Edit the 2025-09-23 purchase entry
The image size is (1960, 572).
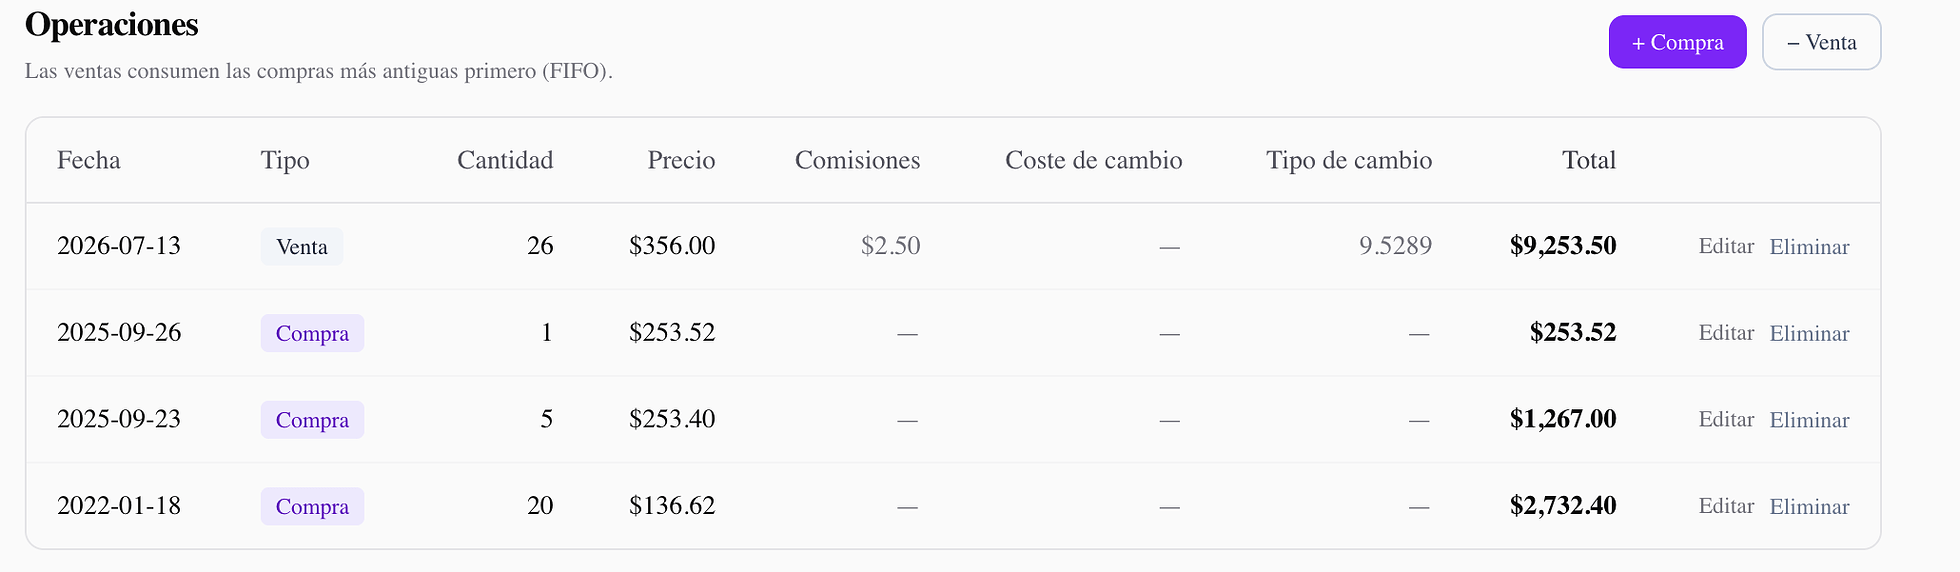tap(1726, 420)
